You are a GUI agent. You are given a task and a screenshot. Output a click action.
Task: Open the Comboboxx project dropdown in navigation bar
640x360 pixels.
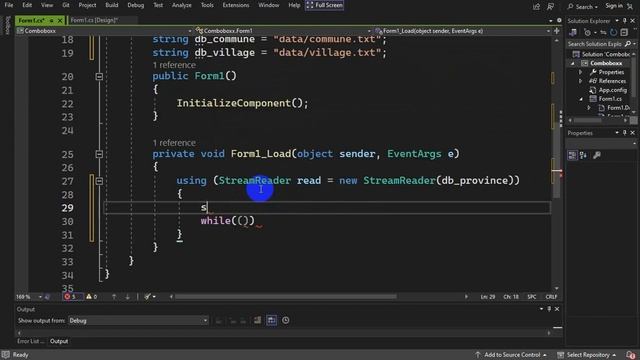(104, 31)
